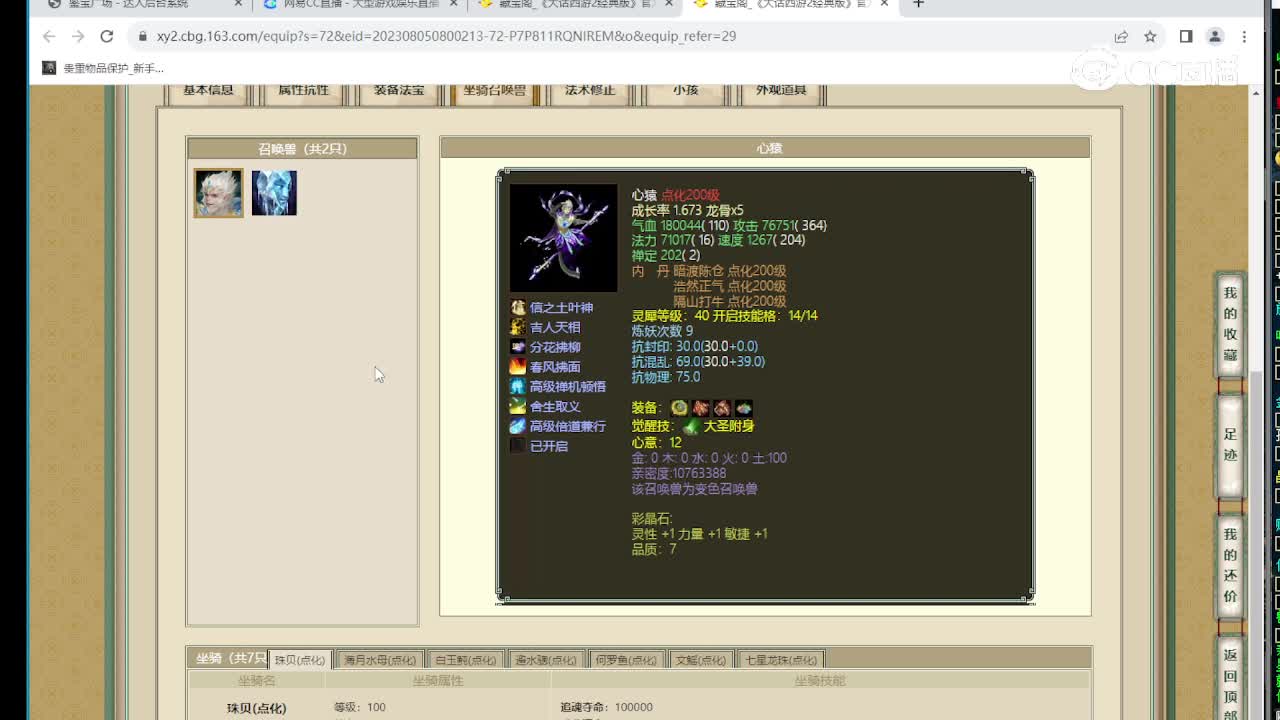
Task: Click the 高级倍道兼行 skill icon
Action: (517, 426)
